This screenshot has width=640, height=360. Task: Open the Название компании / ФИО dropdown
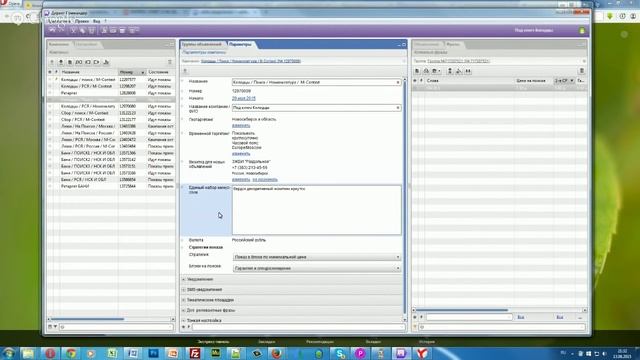tap(398, 108)
